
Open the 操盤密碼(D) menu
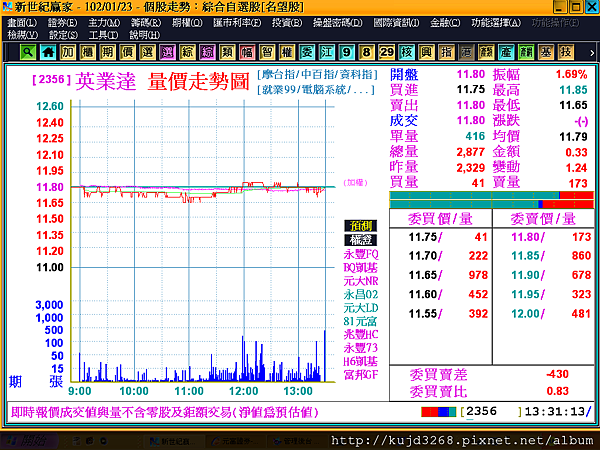(x=338, y=23)
